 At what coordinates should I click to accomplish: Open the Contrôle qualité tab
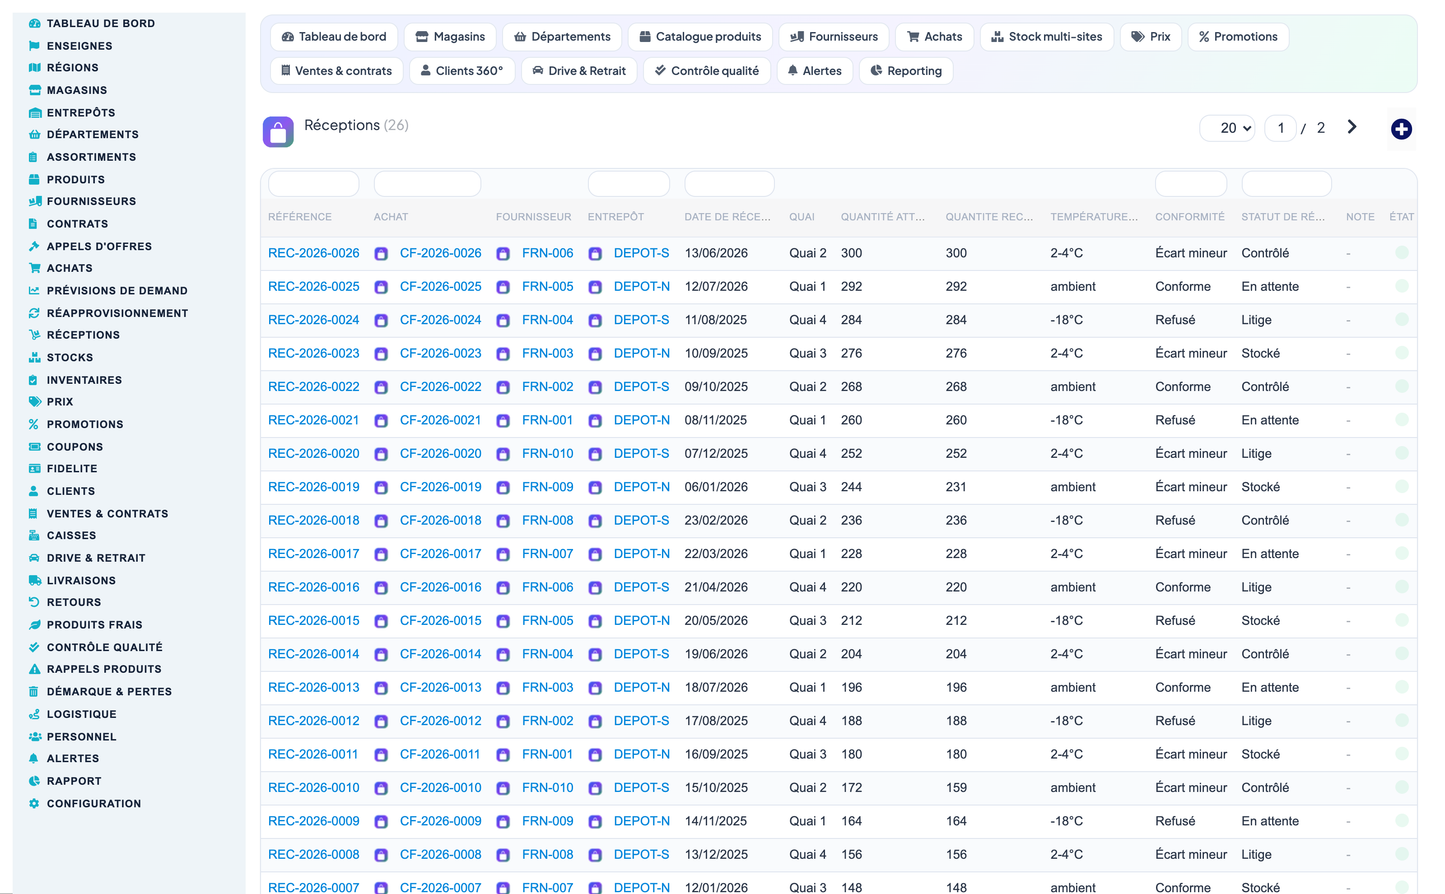pos(706,71)
